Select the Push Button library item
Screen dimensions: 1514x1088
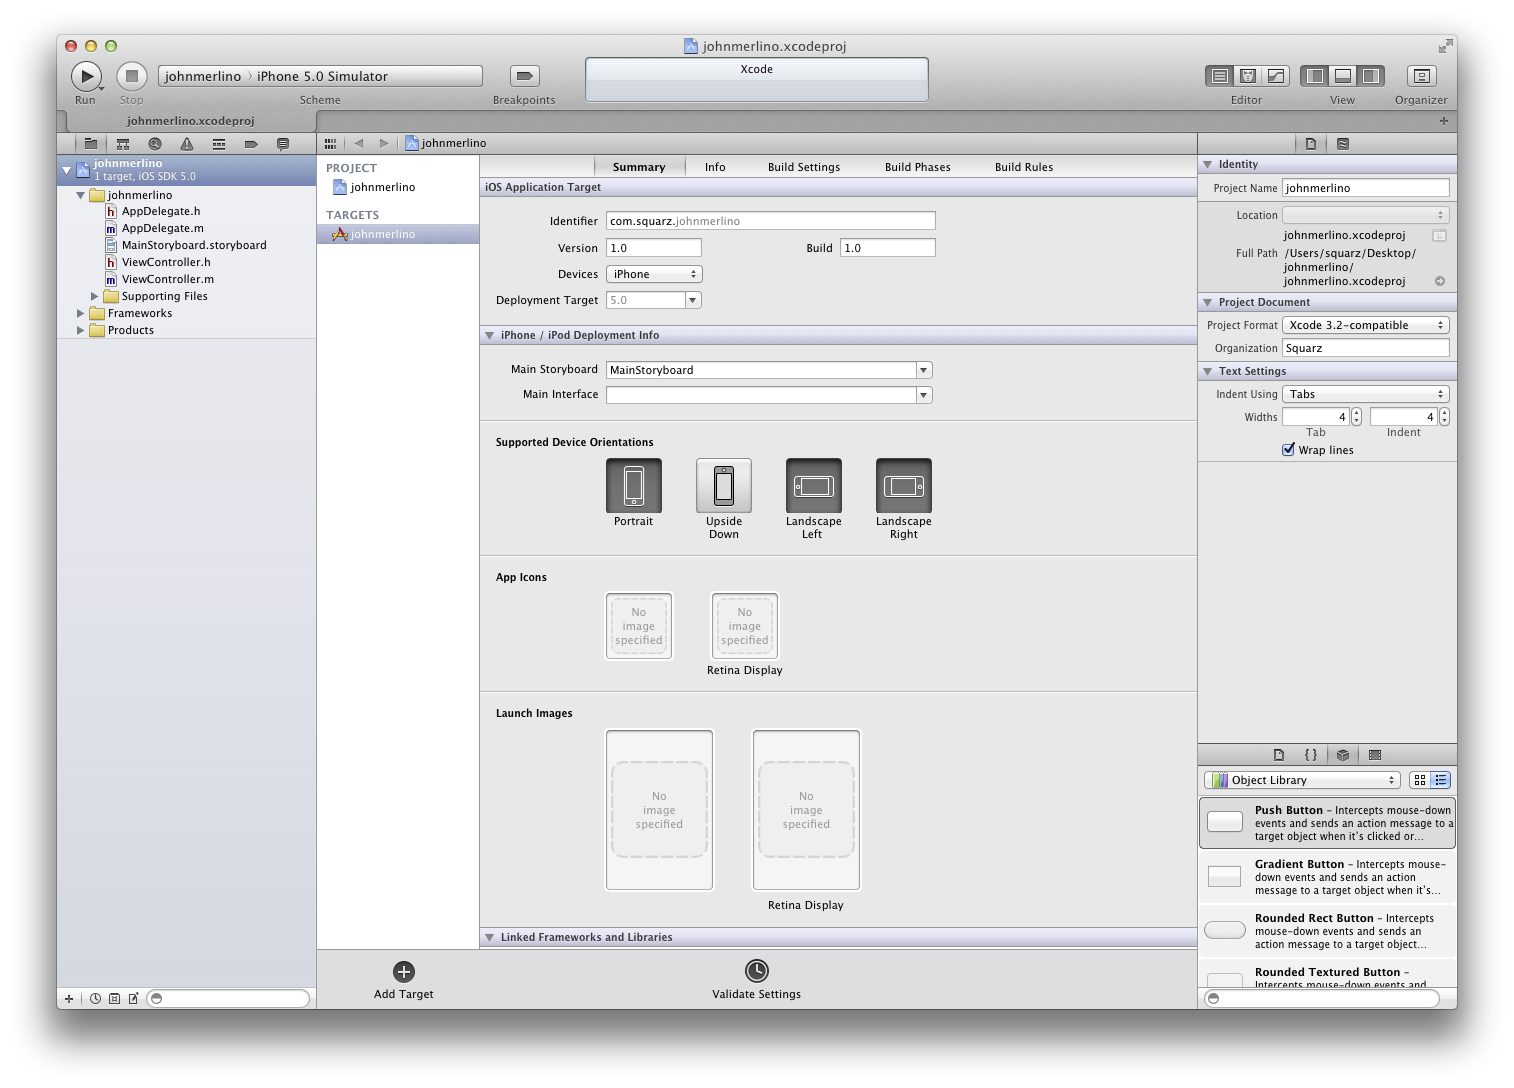click(1327, 822)
